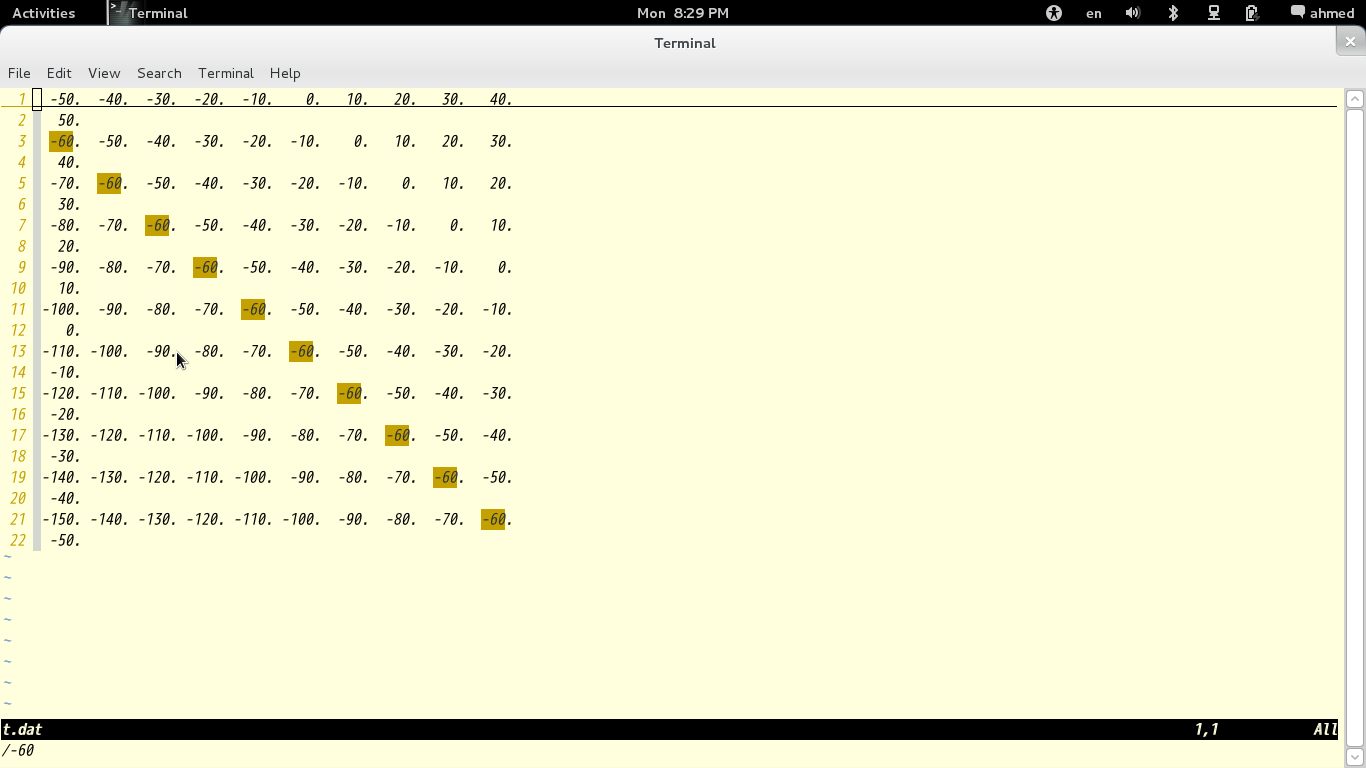The width and height of the screenshot is (1366, 768).
Task: Open the clock showing Mon 8:29 PM
Action: click(x=683, y=13)
